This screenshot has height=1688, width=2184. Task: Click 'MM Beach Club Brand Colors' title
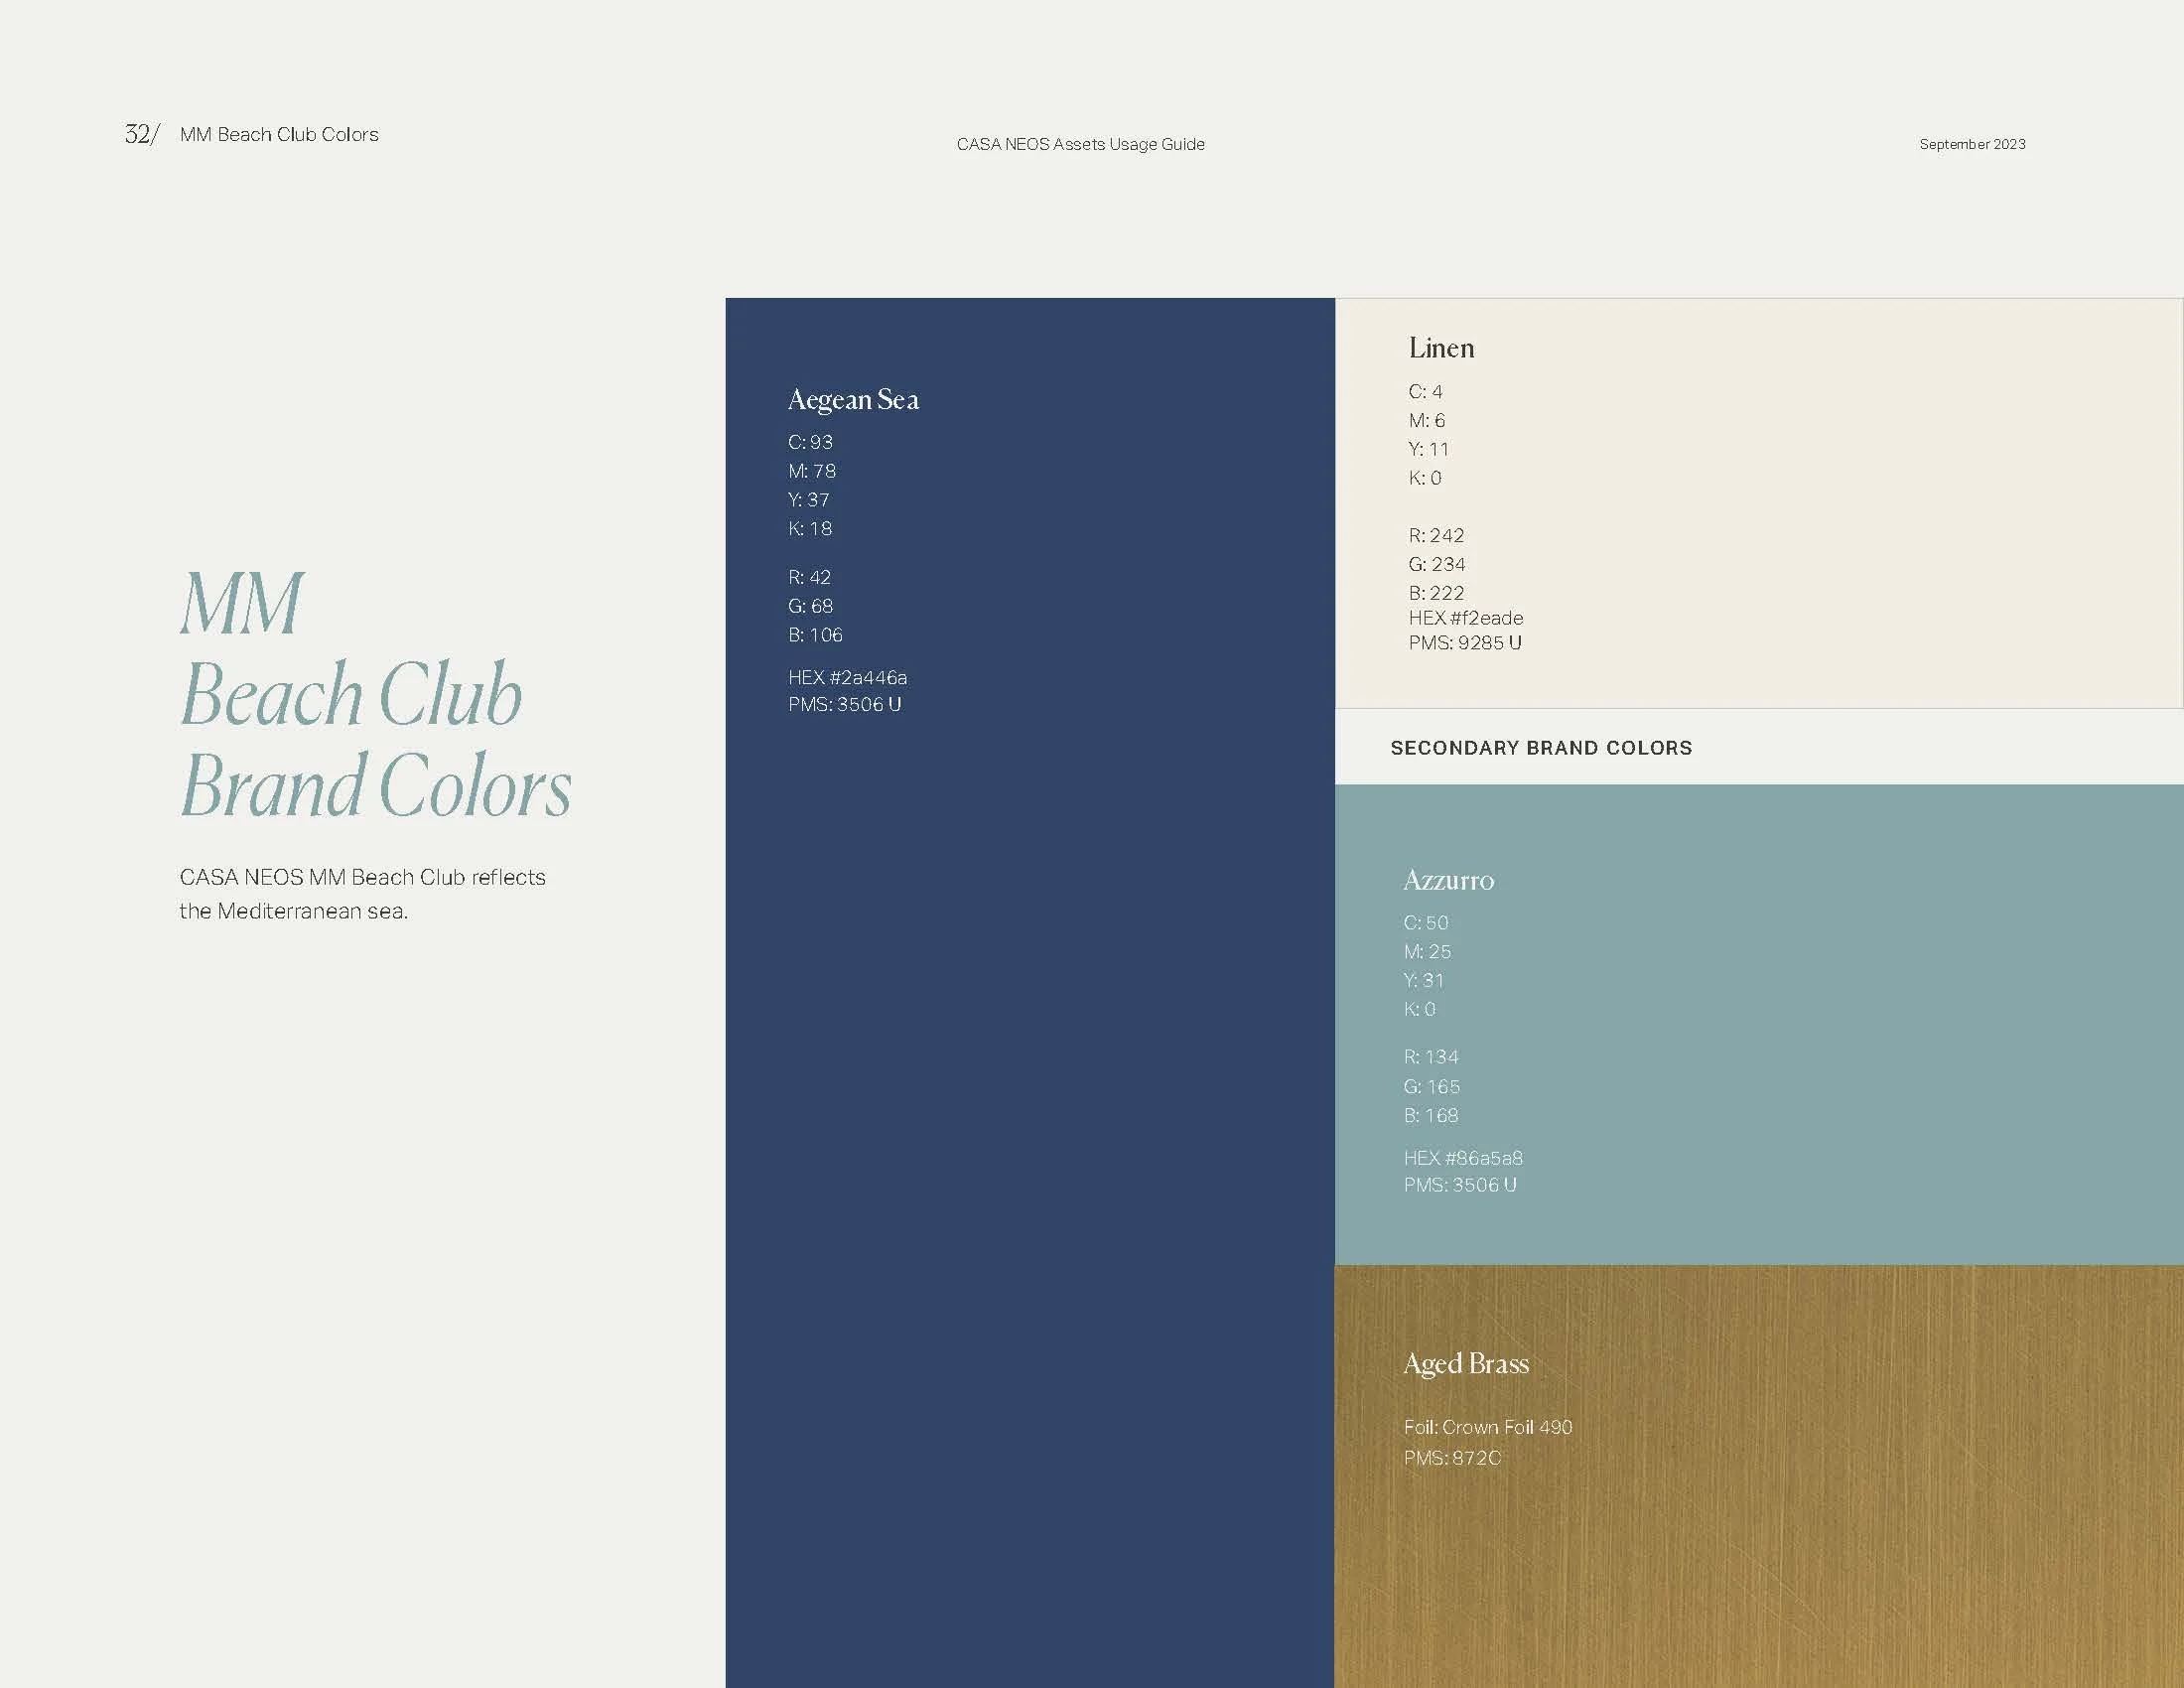tap(375, 694)
